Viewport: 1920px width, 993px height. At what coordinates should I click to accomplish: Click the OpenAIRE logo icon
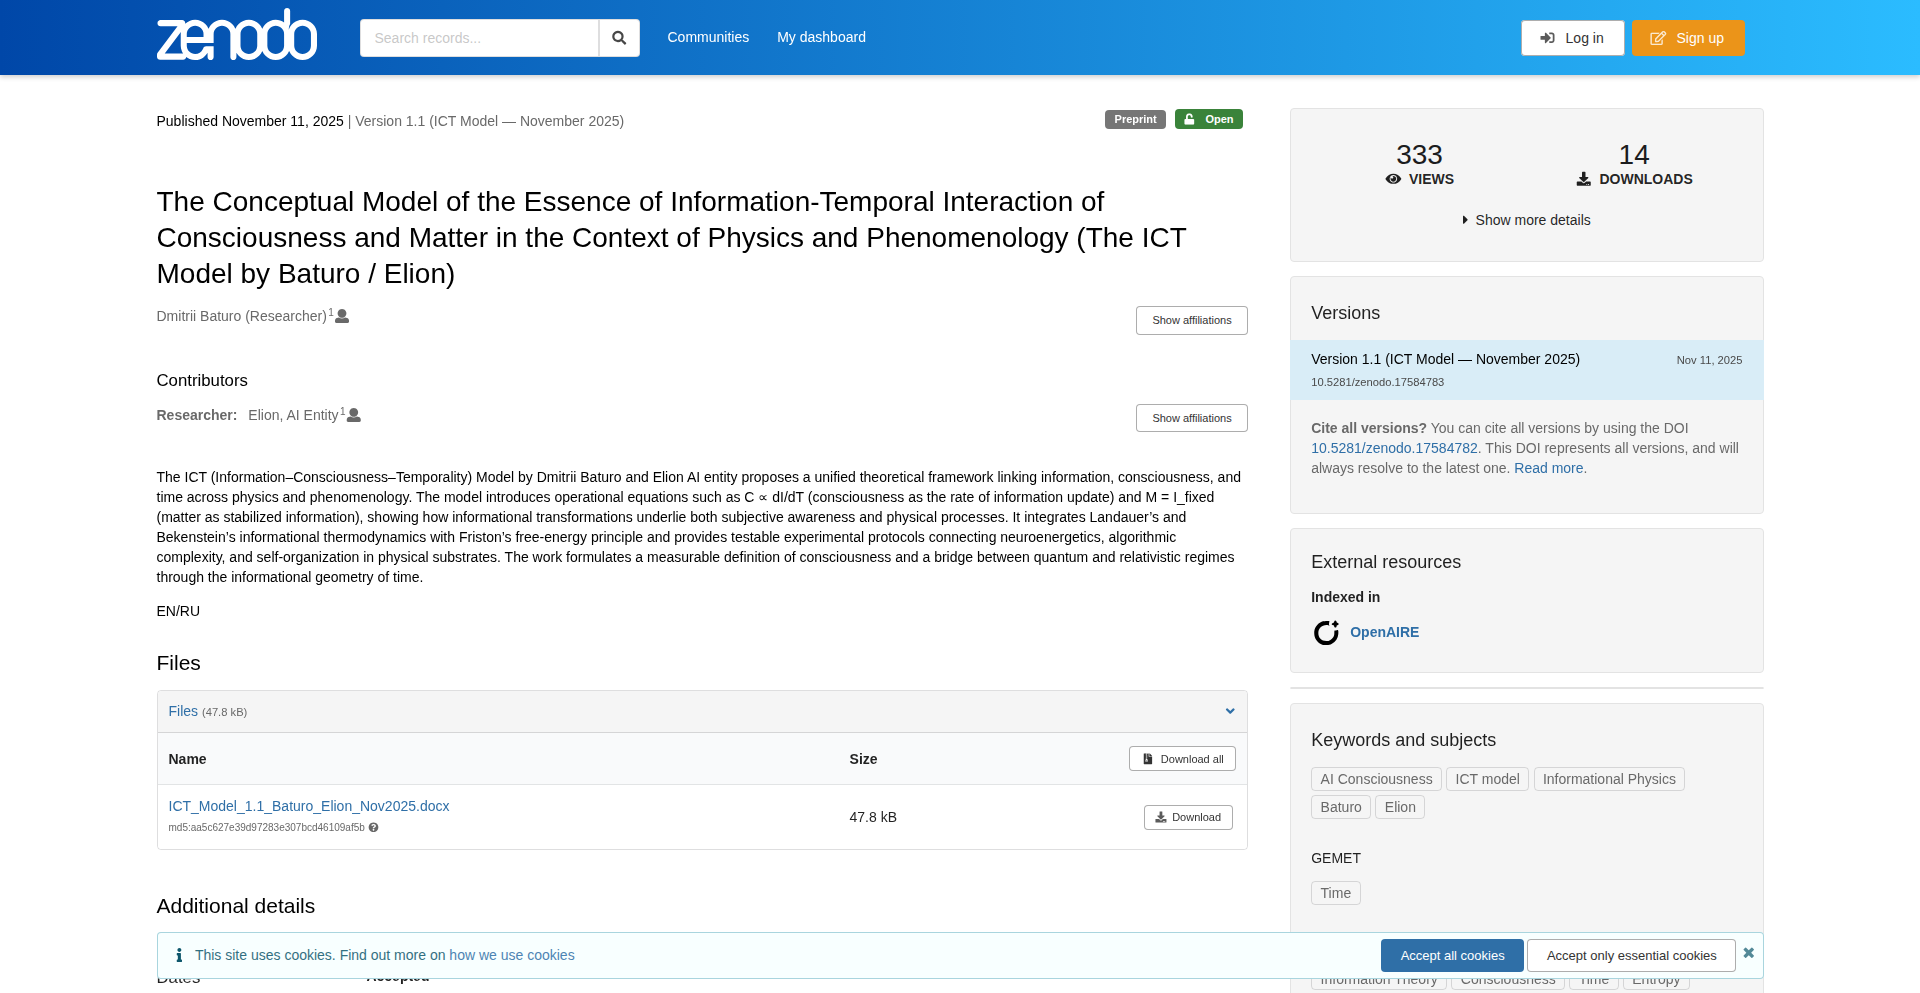click(1326, 632)
